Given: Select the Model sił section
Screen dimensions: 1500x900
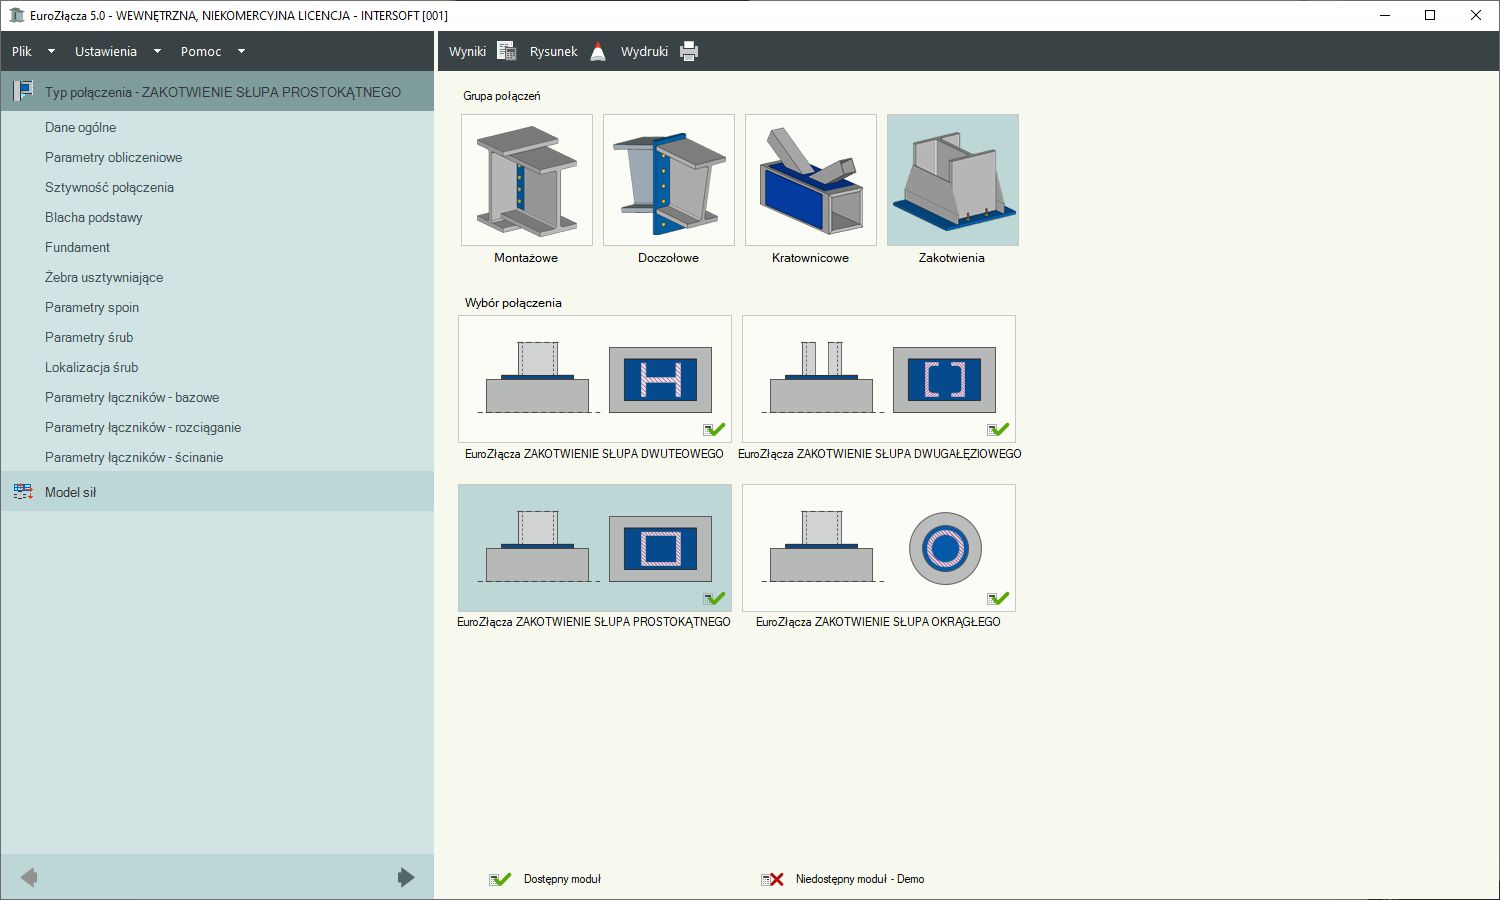Looking at the screenshot, I should (217, 492).
